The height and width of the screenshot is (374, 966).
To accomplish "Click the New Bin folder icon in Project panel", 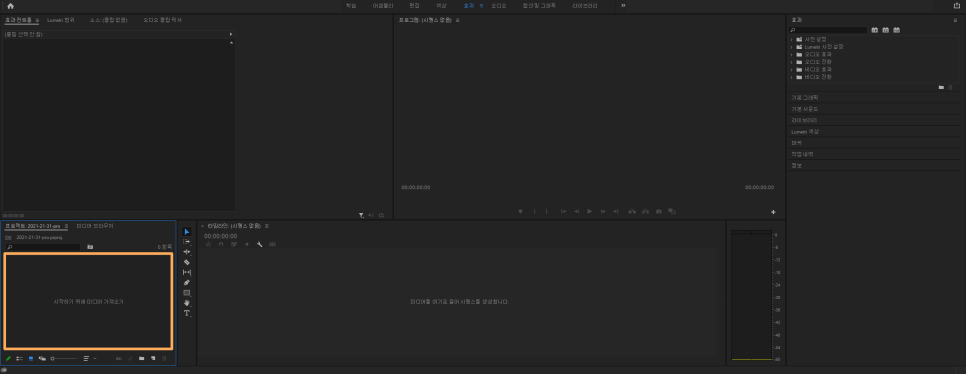I will pos(142,358).
